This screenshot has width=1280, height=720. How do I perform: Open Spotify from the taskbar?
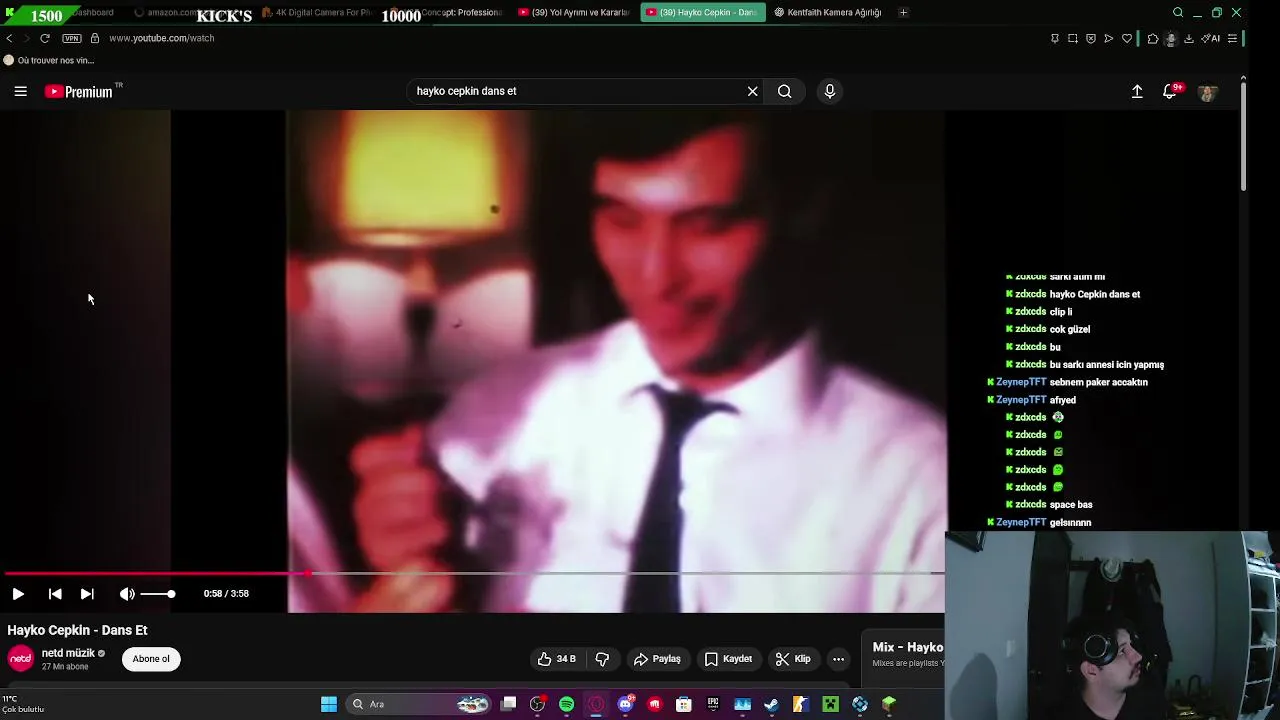(x=567, y=704)
